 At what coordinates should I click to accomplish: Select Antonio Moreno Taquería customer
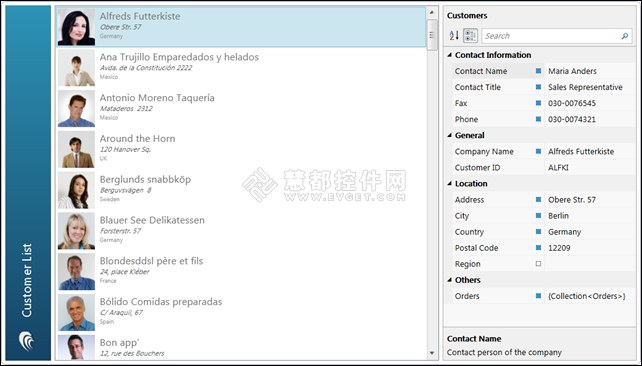point(241,108)
